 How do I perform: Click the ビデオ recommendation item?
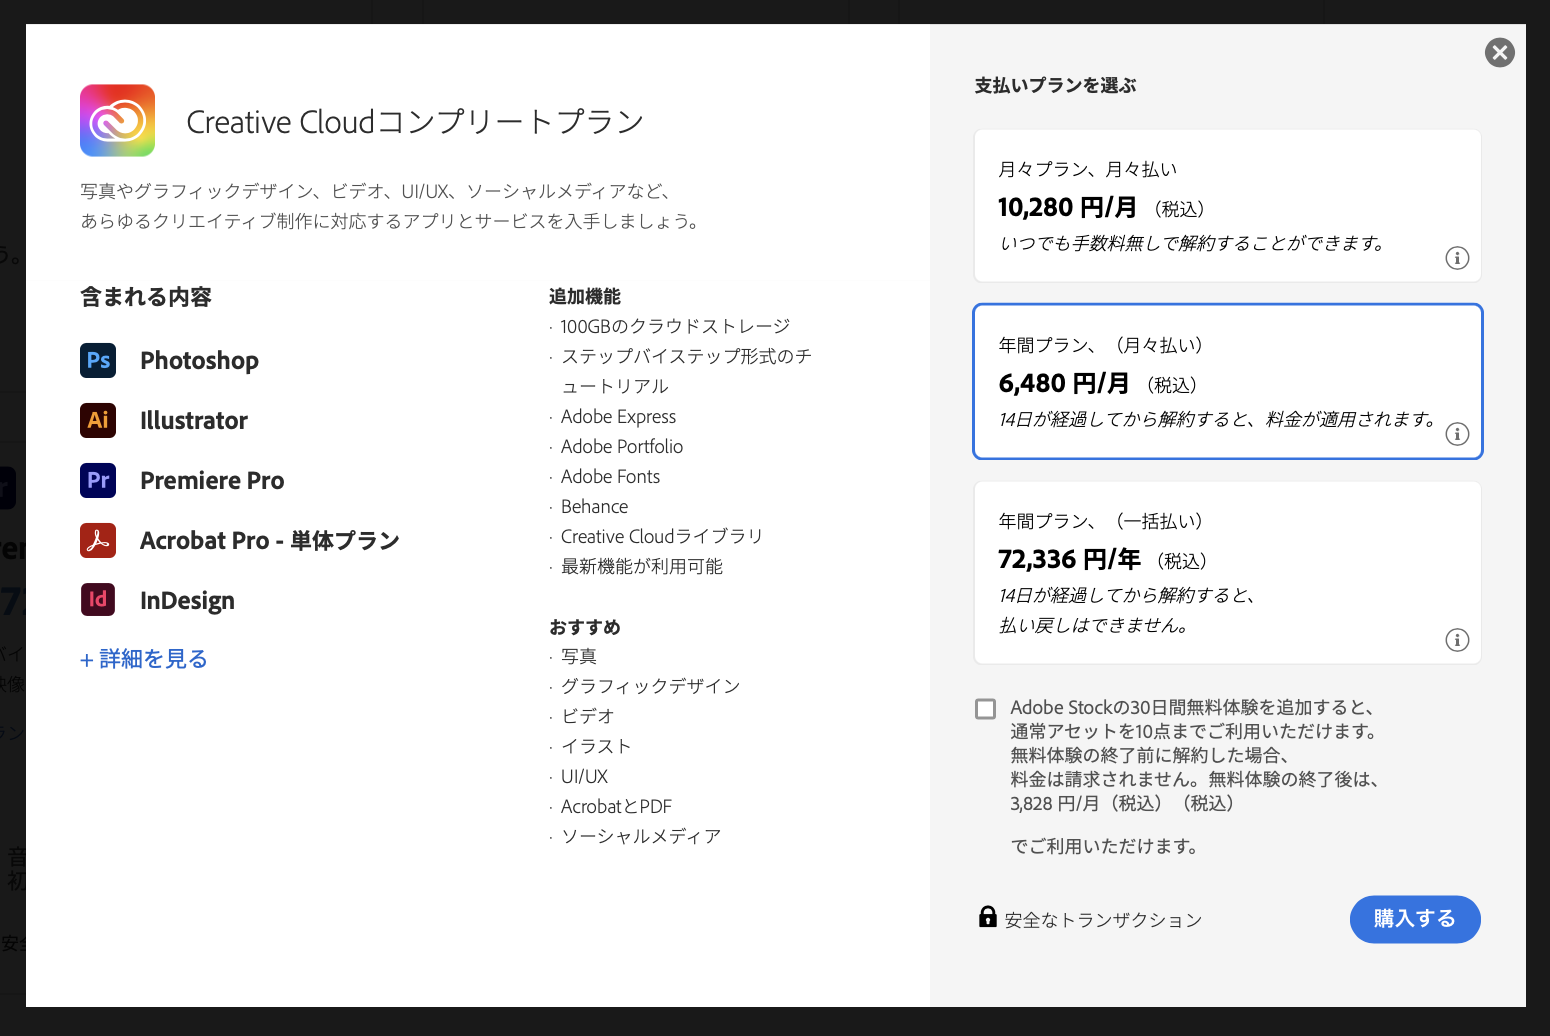[588, 717]
